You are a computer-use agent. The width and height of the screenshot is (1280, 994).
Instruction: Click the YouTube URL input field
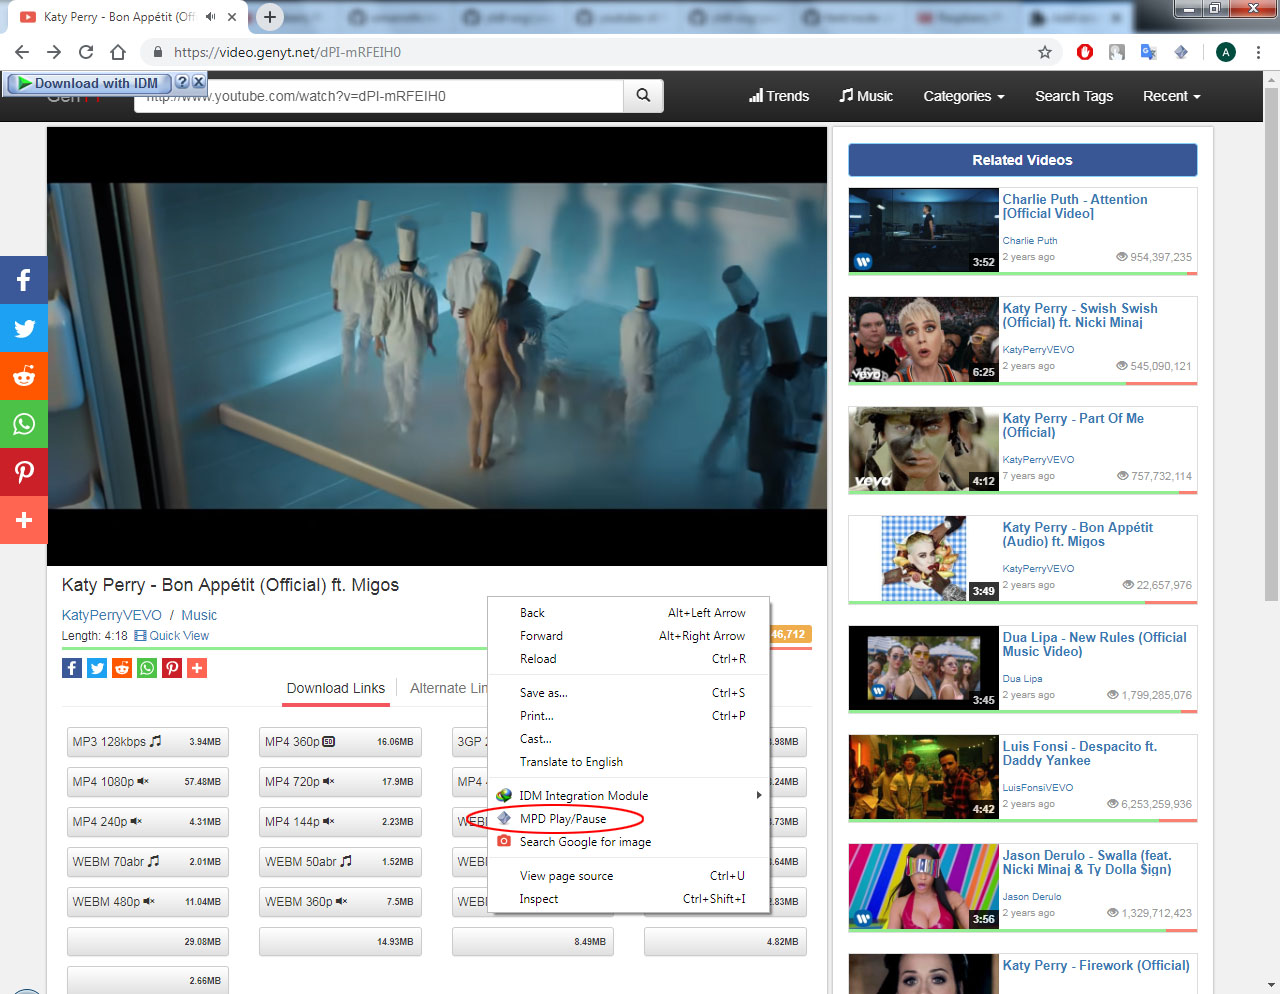point(380,96)
